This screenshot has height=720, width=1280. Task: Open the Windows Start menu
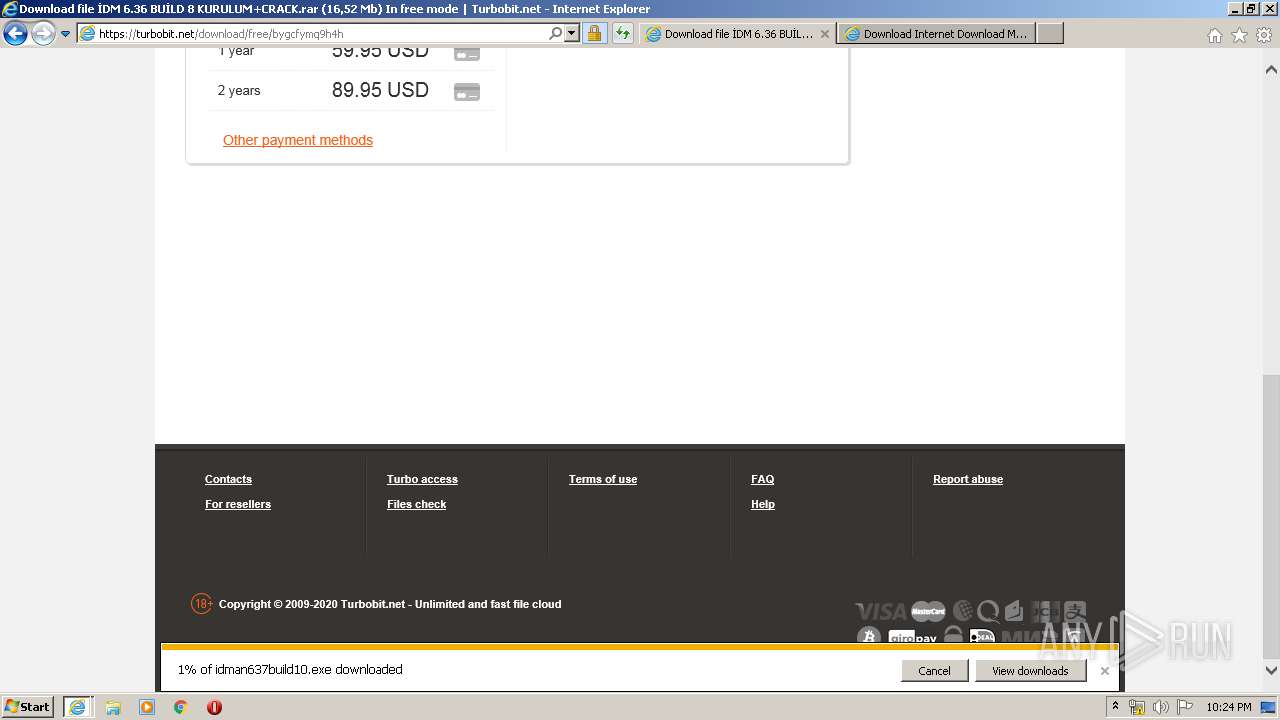(x=27, y=707)
